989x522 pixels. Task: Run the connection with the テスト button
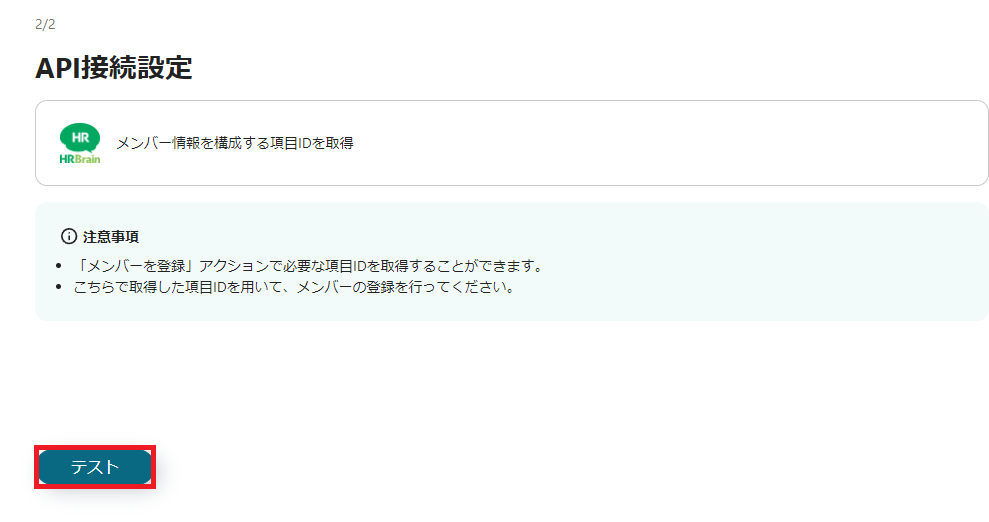pos(95,467)
